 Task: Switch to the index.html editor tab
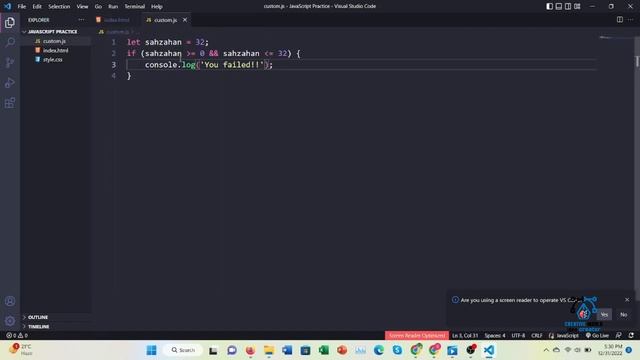116,20
